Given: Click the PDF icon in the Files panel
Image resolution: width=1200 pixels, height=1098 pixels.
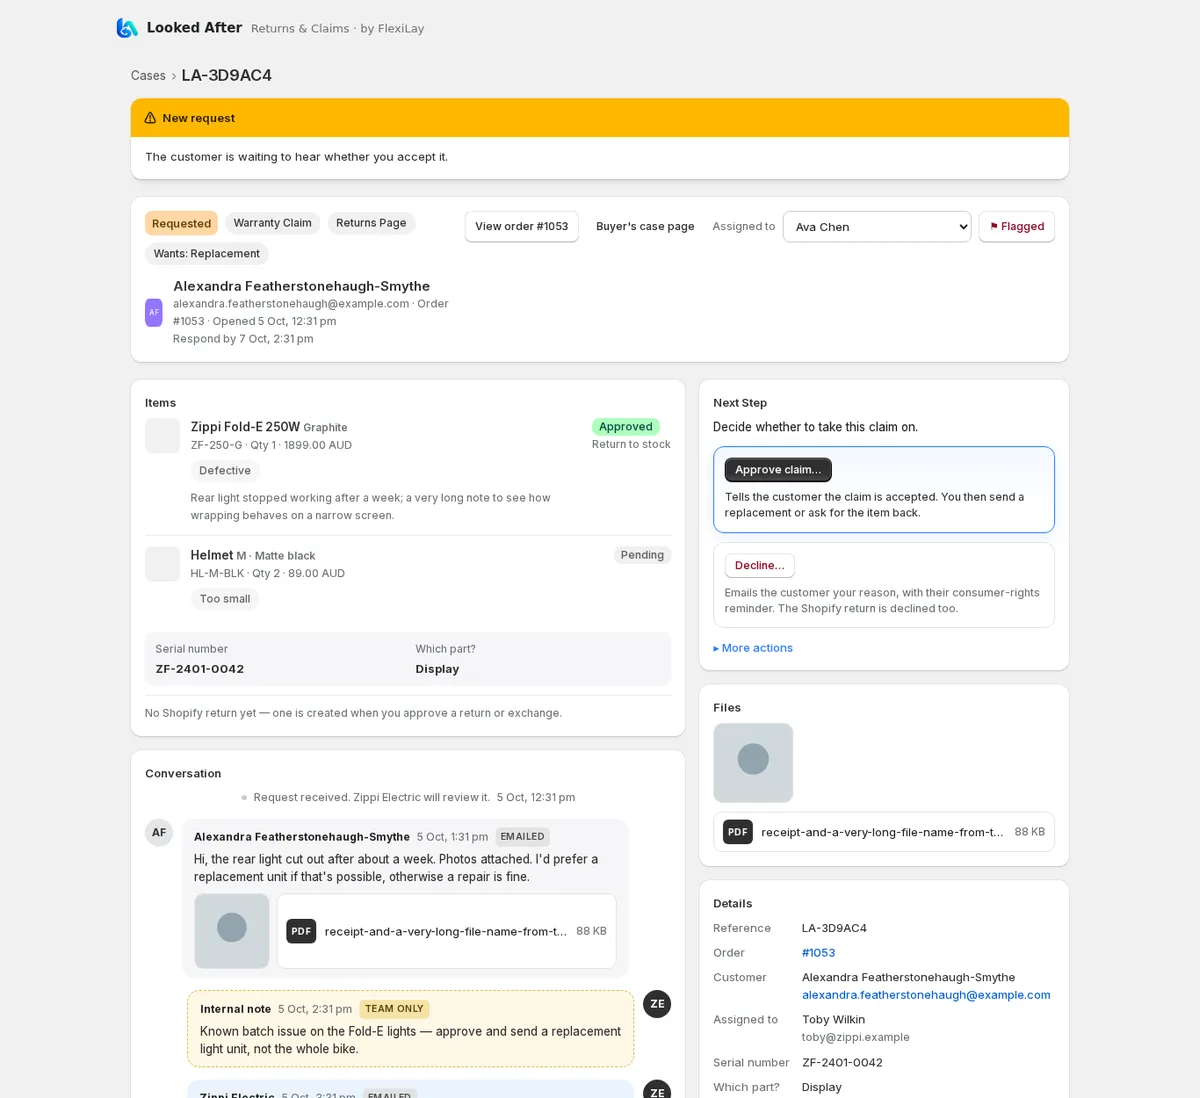Looking at the screenshot, I should (x=738, y=831).
